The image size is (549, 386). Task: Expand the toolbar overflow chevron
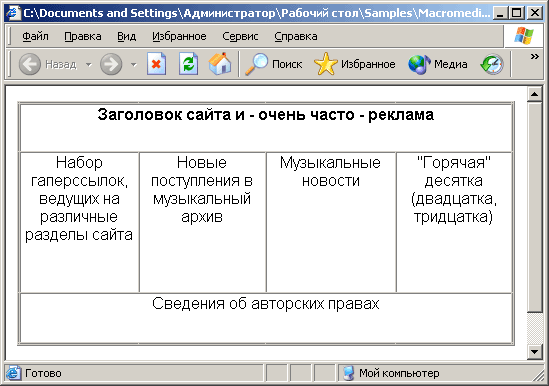click(x=534, y=56)
